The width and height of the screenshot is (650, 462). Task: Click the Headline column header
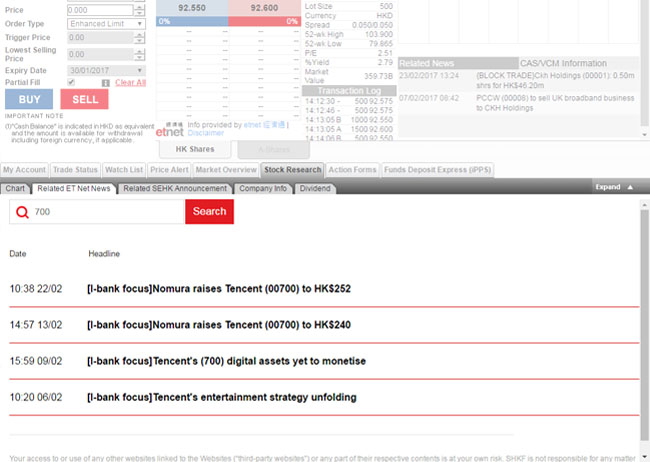coord(104,254)
